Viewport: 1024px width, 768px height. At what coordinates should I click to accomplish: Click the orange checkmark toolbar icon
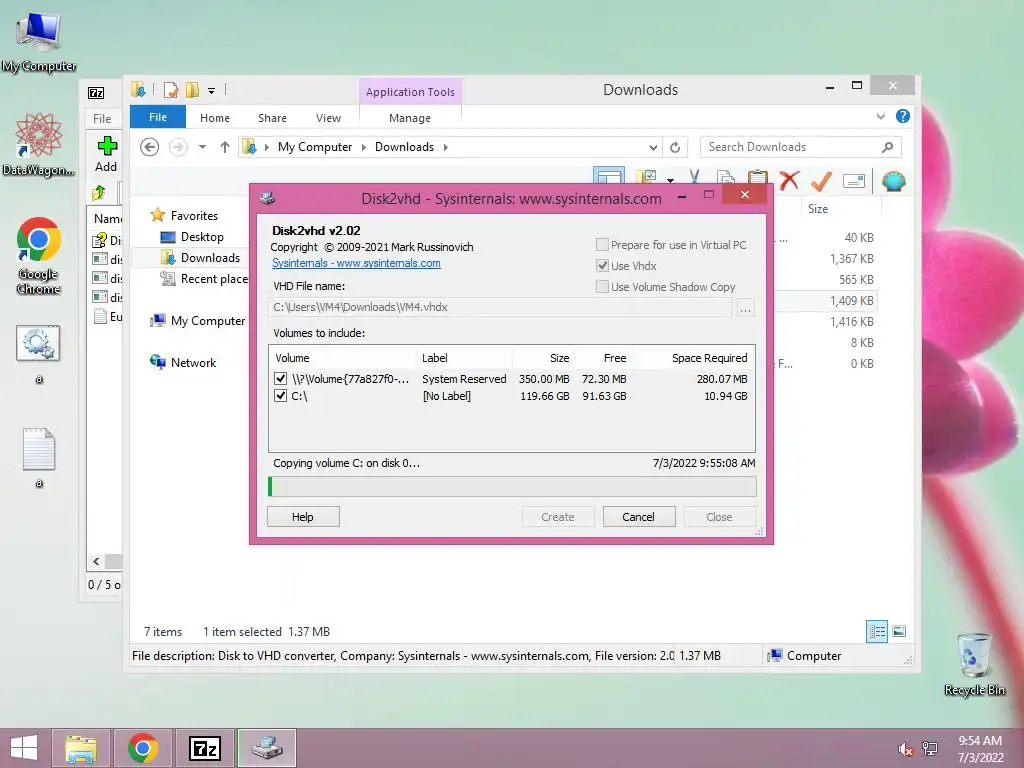821,180
